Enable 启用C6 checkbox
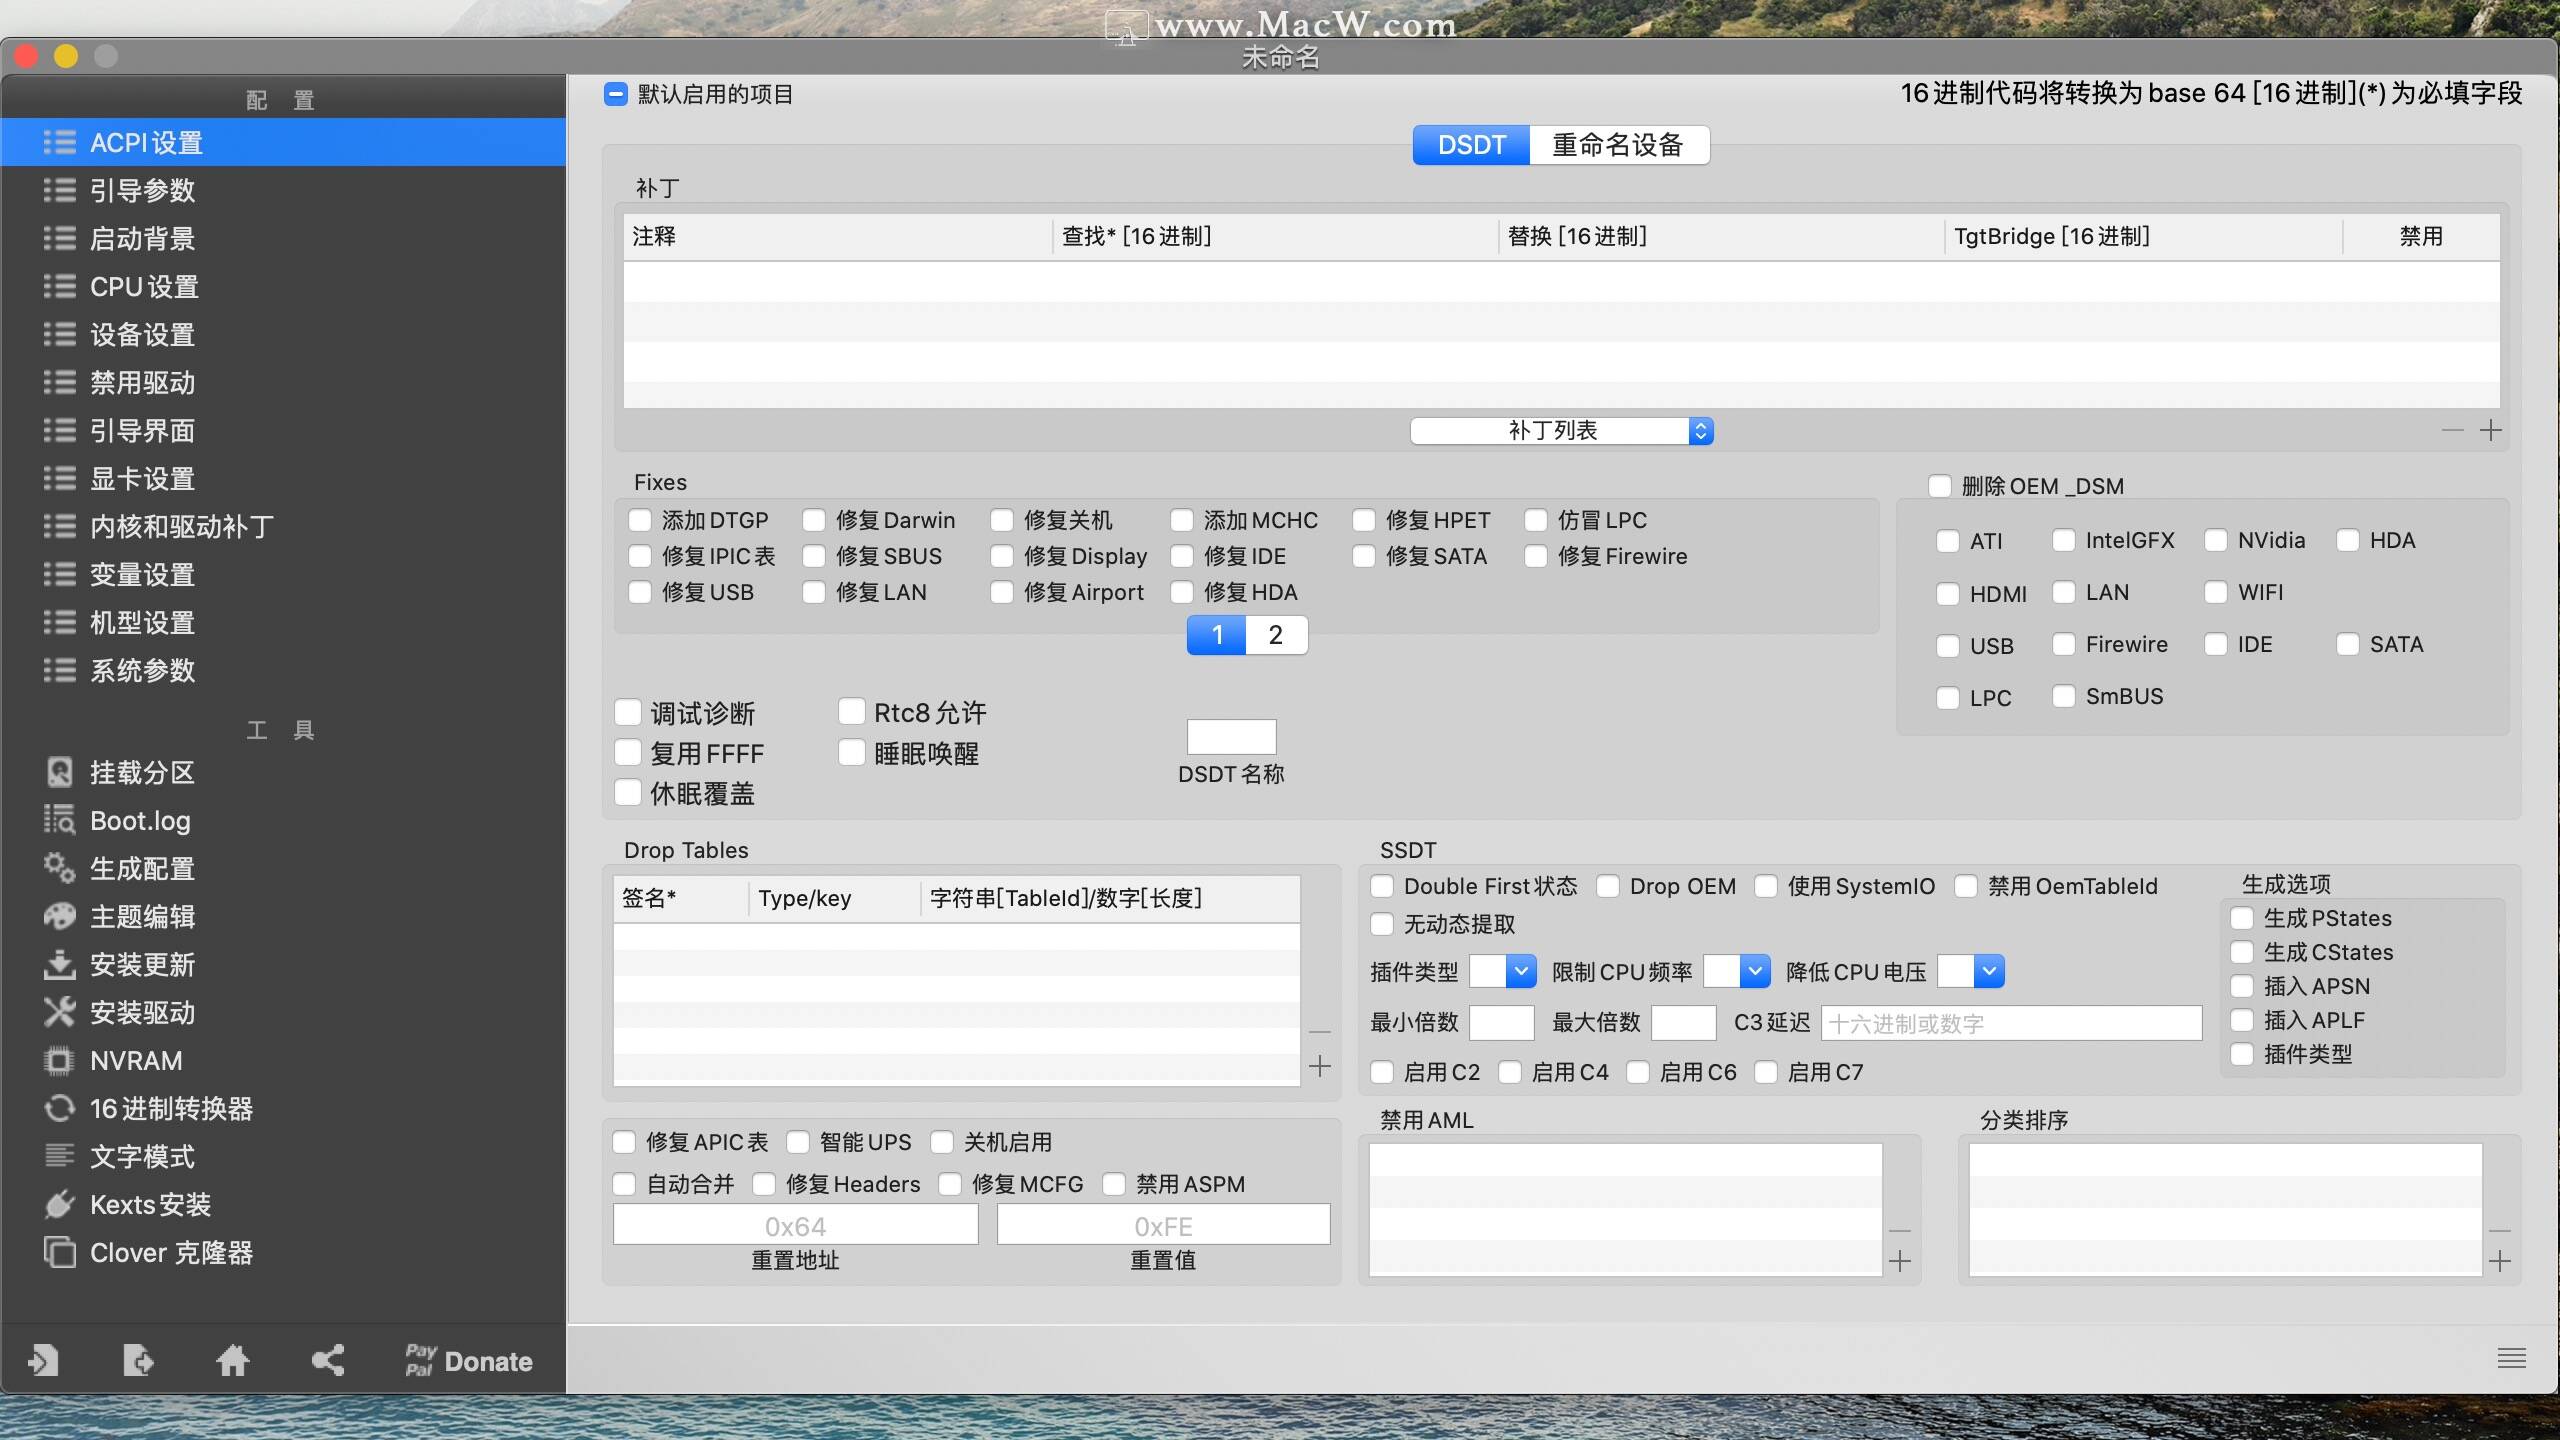This screenshot has height=1440, width=2560. [1638, 1072]
